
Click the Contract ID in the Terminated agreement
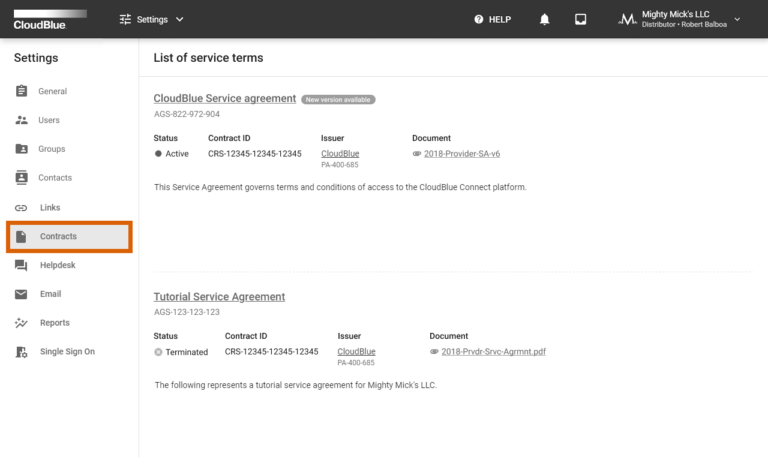point(271,352)
